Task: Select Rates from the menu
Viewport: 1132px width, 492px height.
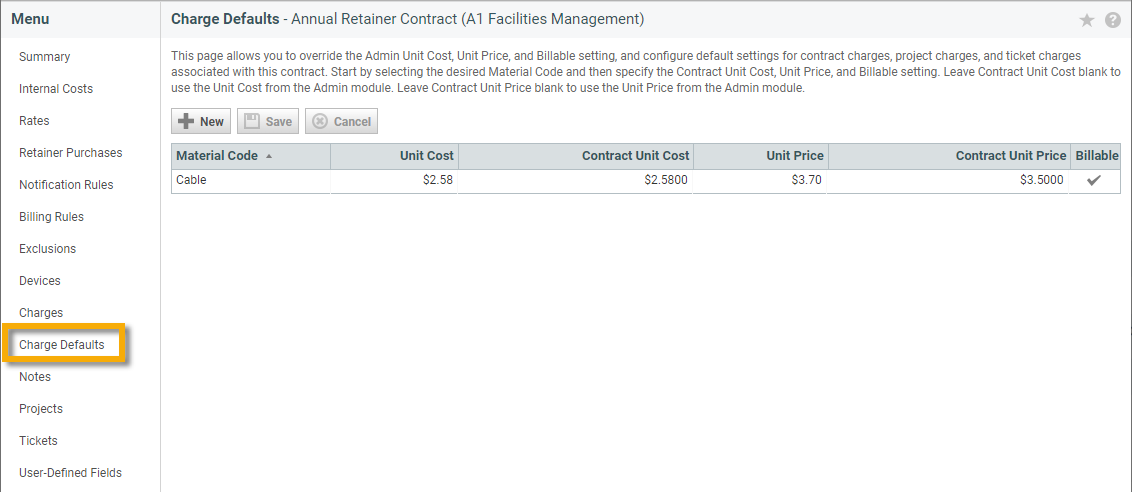Action: (34, 121)
